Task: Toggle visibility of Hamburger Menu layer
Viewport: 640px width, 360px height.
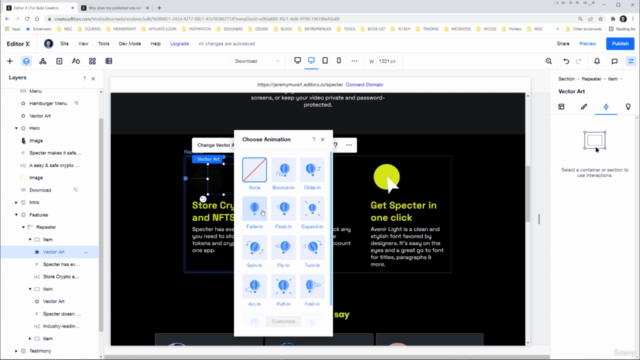Action: pos(76,103)
